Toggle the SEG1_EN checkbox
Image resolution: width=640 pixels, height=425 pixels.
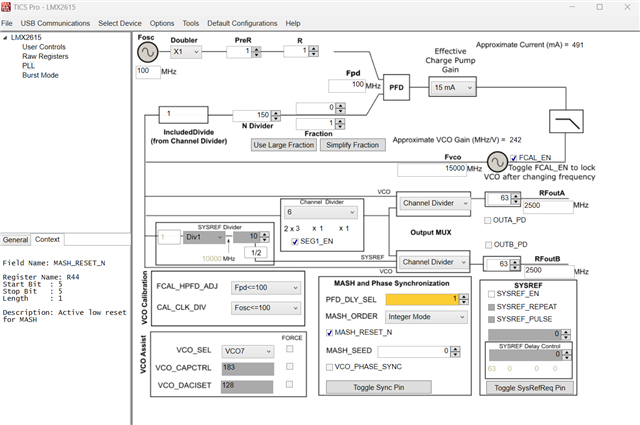[295, 242]
